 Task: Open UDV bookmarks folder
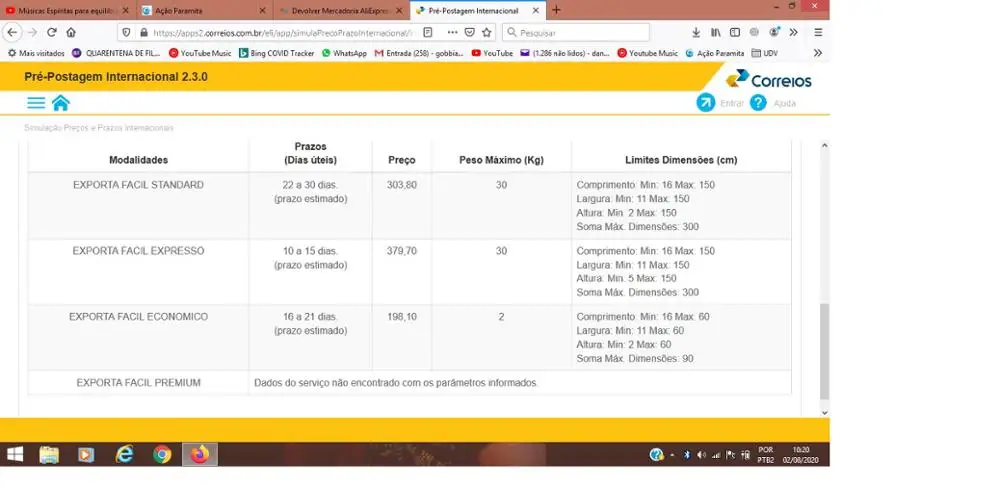(765, 53)
